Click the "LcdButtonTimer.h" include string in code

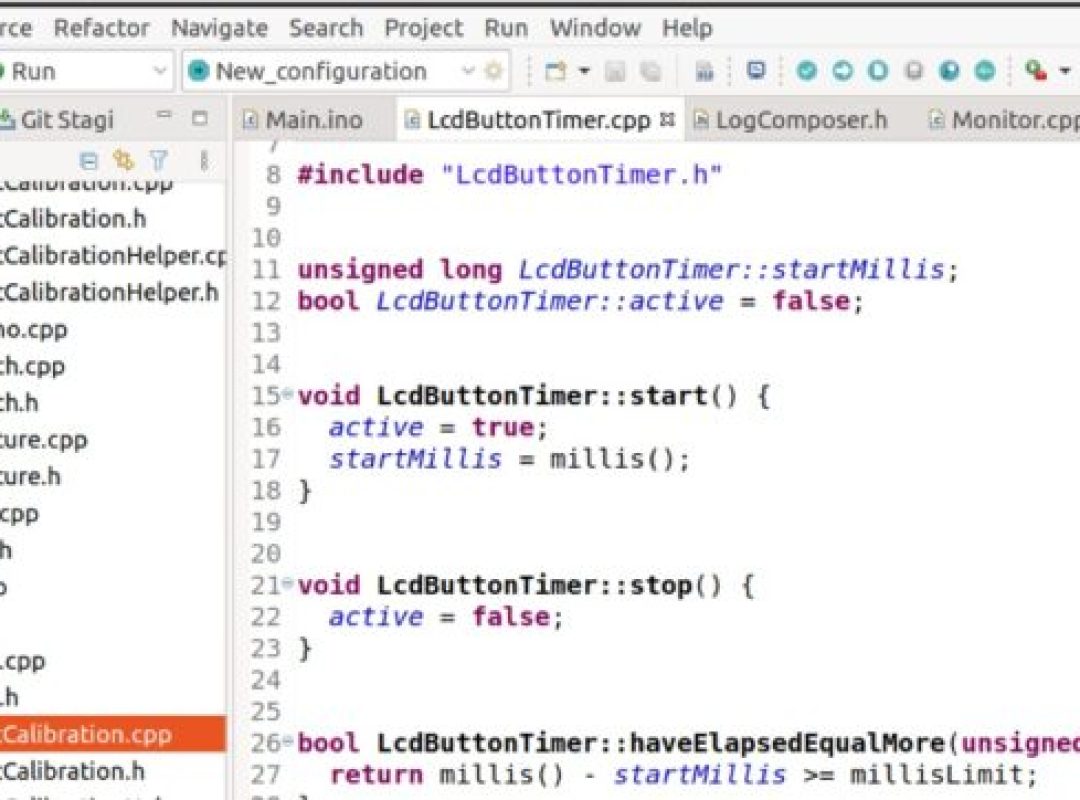(x=581, y=174)
